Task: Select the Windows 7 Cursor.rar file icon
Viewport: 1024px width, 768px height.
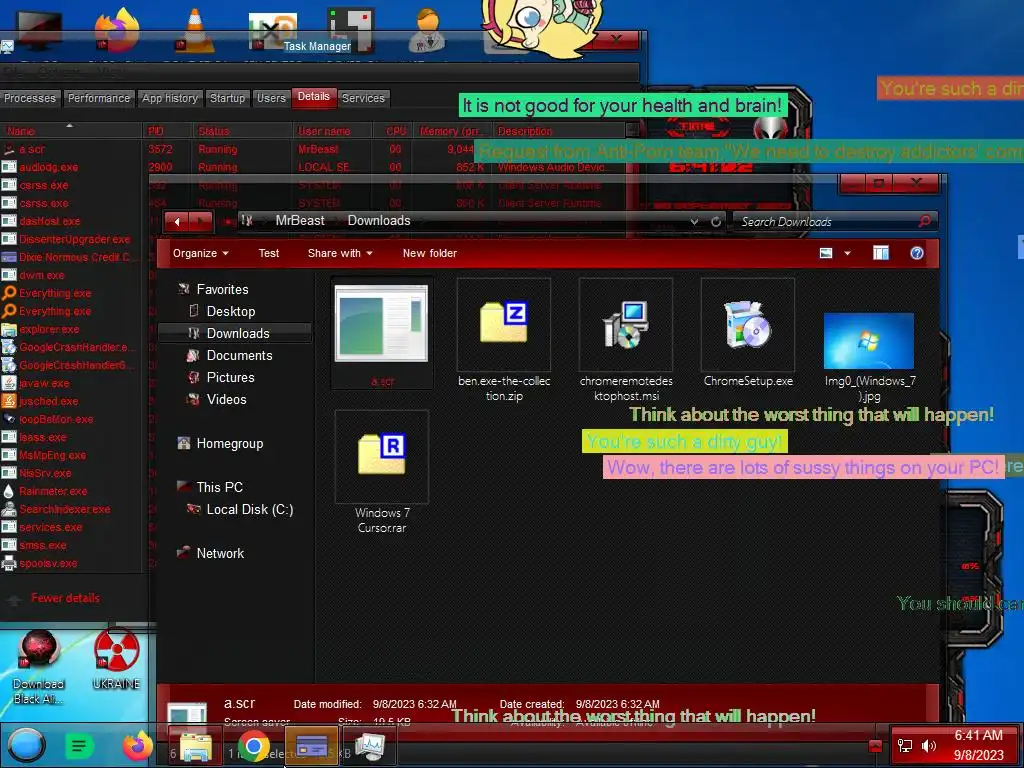Action: coord(381,456)
